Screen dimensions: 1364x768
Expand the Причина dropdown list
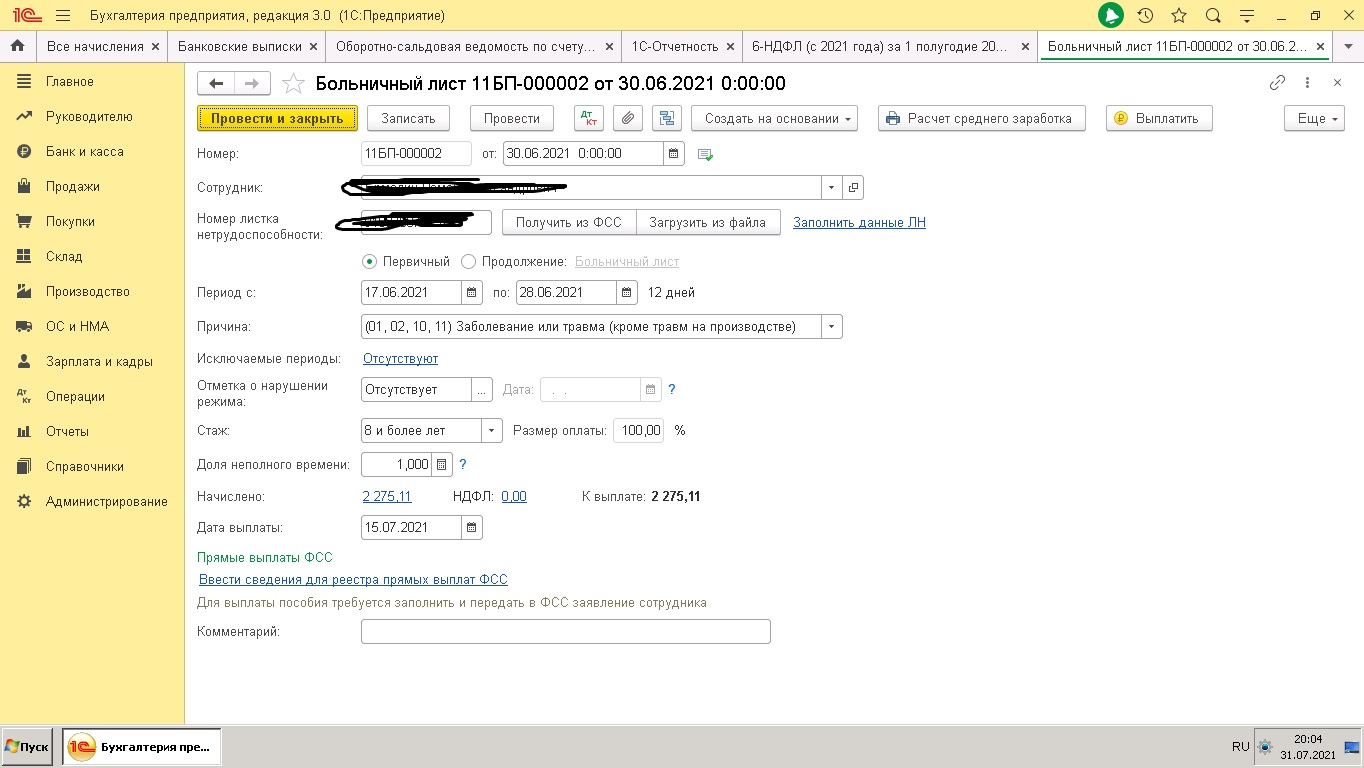pos(832,327)
